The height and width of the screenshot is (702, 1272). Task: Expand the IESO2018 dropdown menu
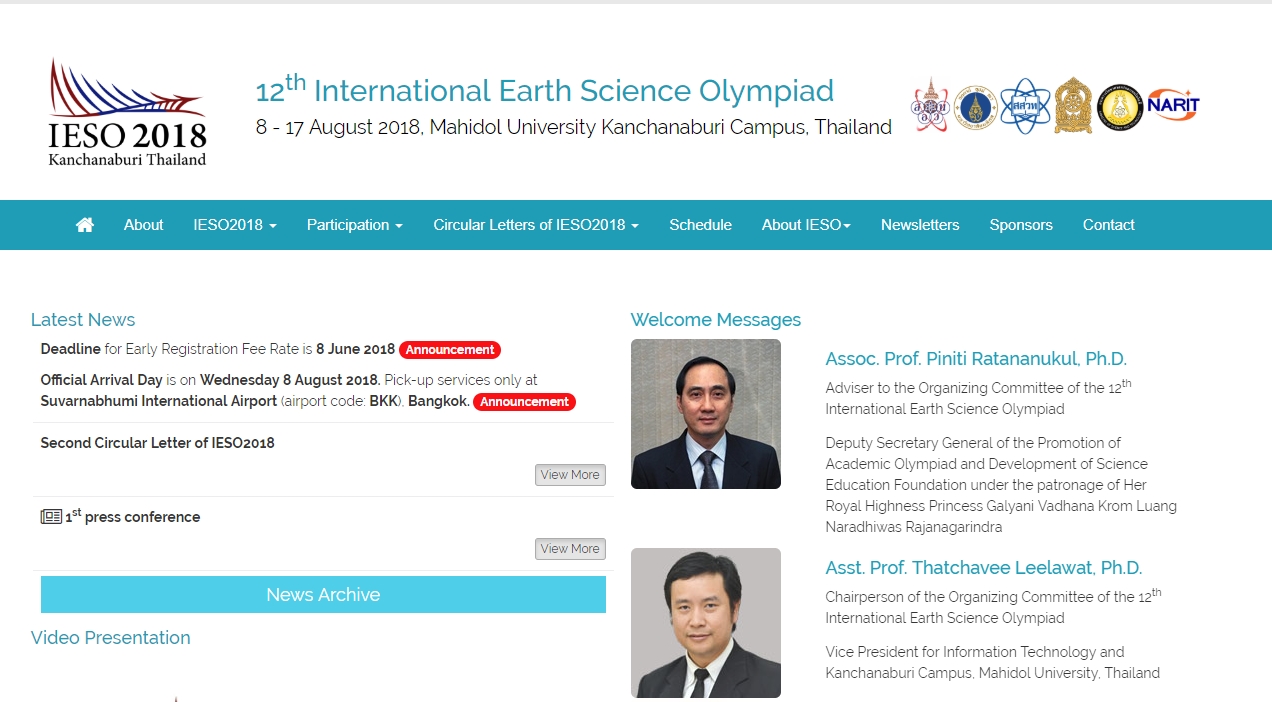(235, 225)
